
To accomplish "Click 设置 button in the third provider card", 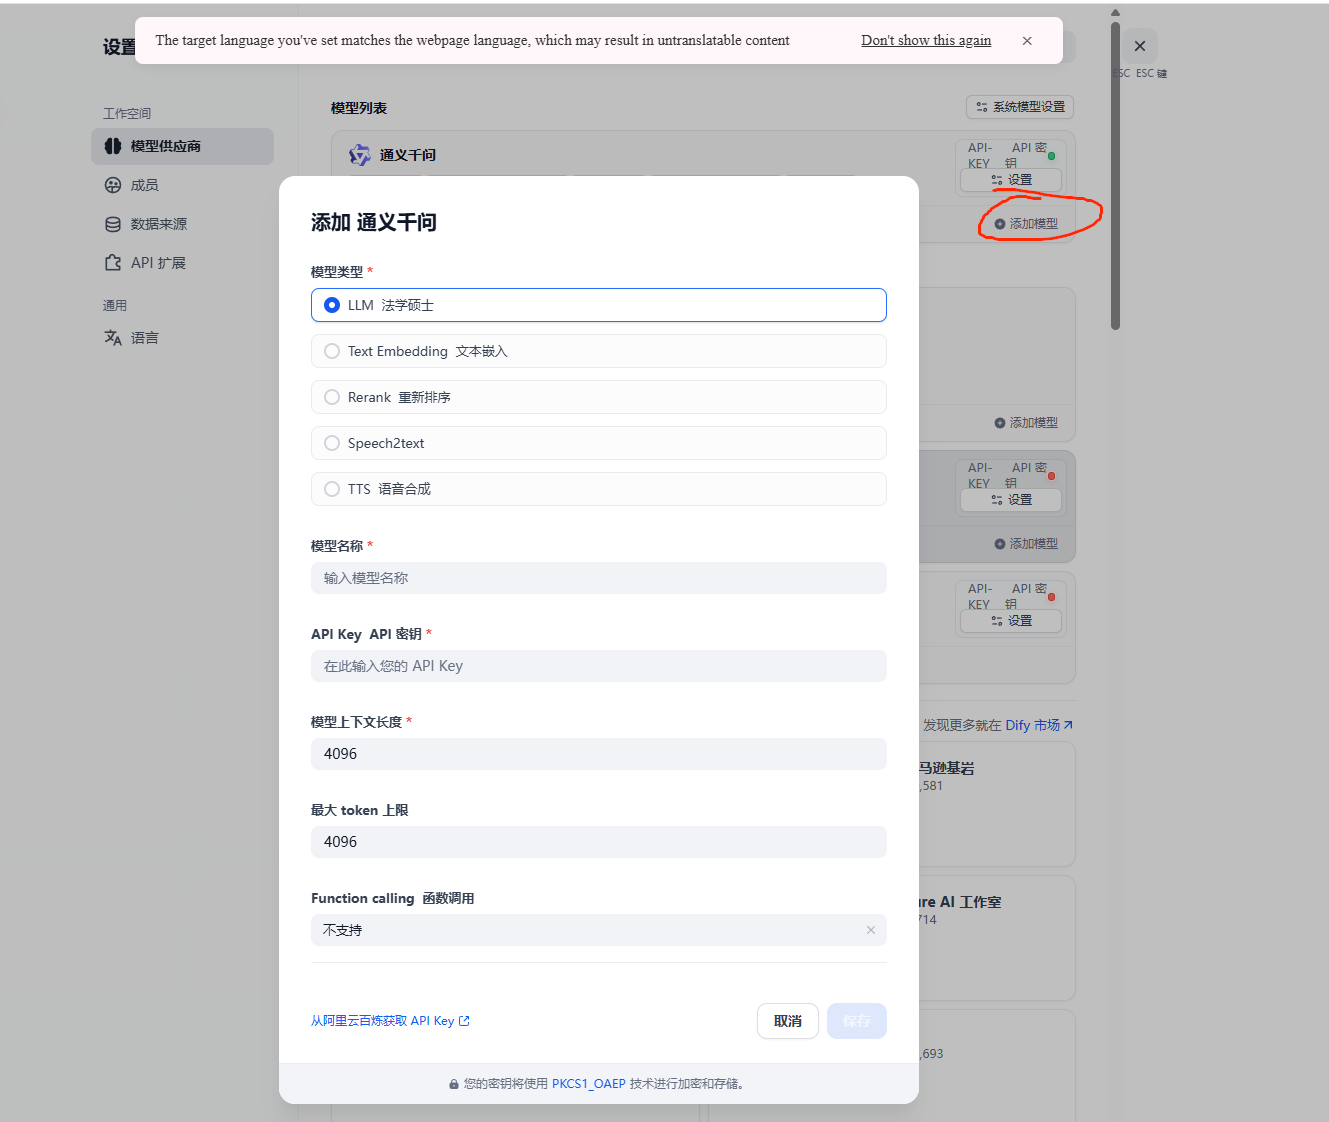I will (x=1011, y=500).
